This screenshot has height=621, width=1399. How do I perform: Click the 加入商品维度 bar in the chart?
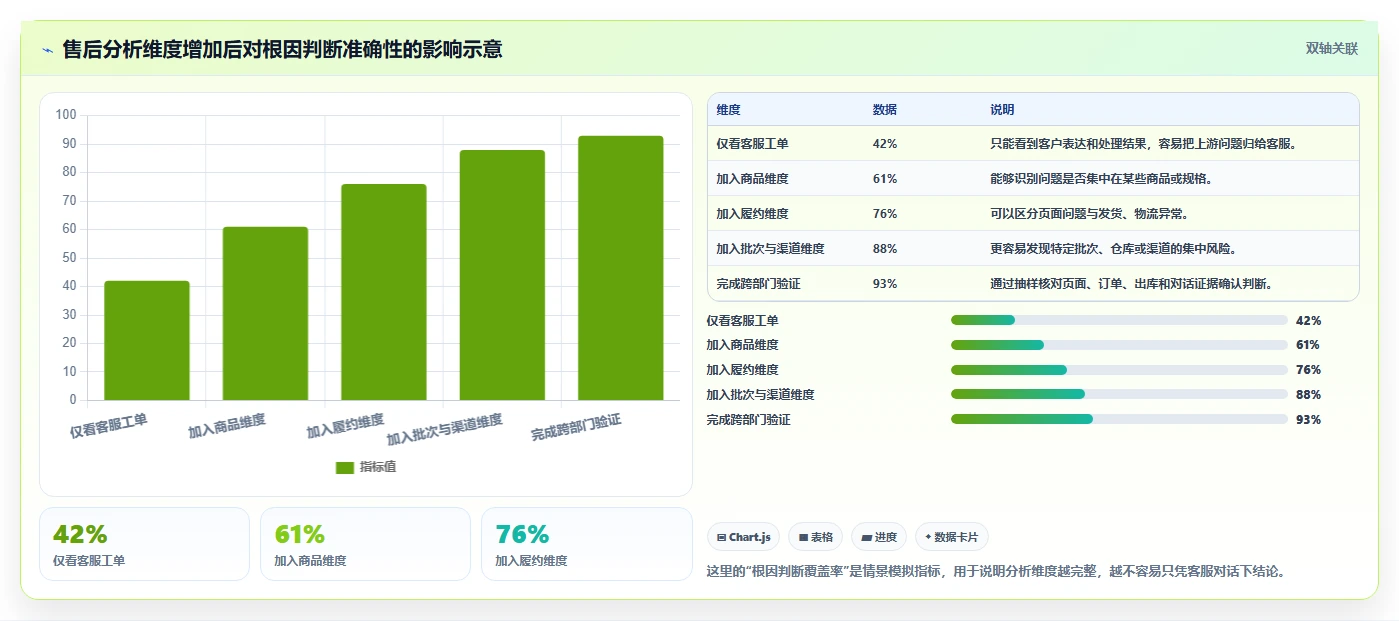tap(265, 313)
